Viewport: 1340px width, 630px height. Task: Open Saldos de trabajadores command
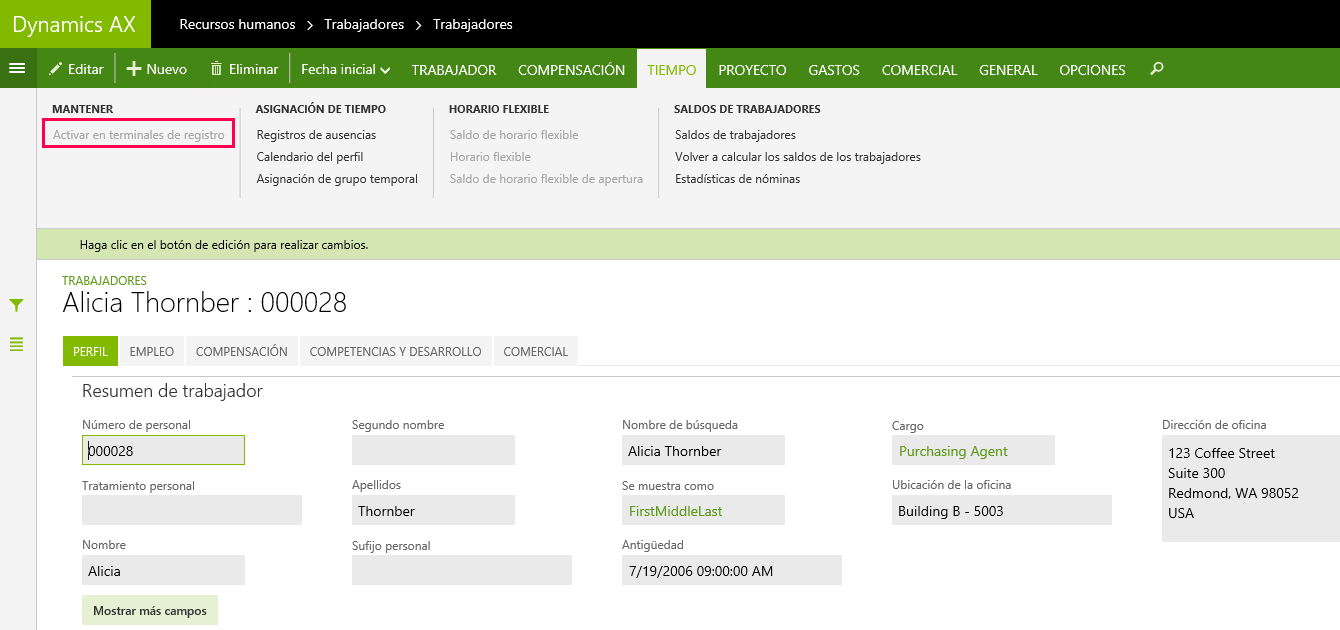click(x=735, y=135)
